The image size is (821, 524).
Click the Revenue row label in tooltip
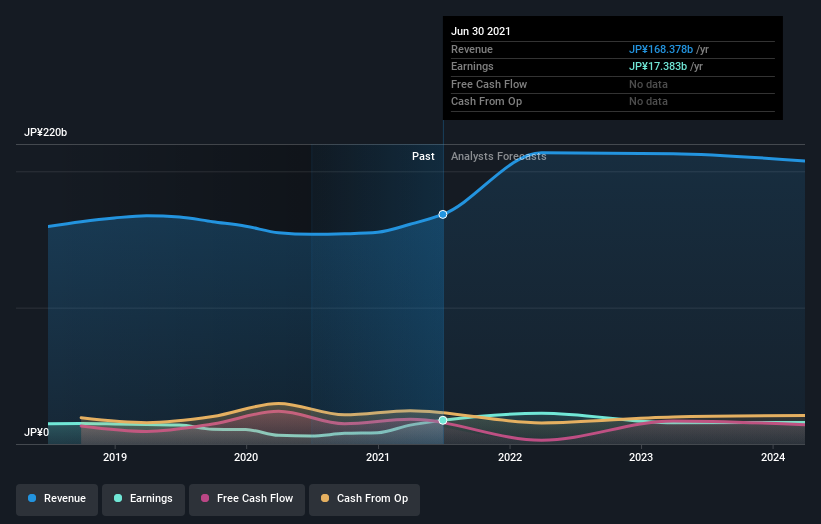(472, 49)
